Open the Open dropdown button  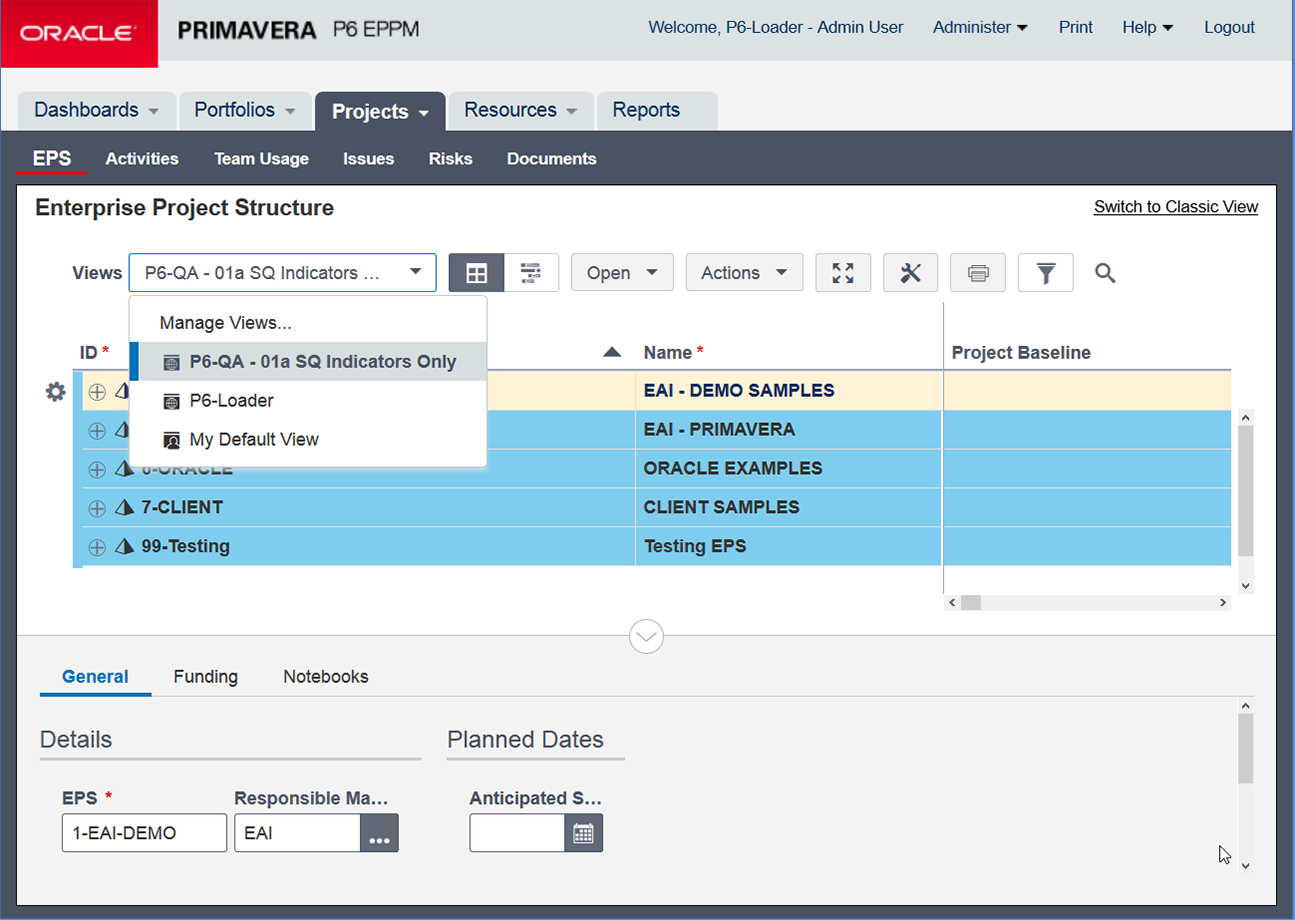pyautogui.click(x=622, y=273)
